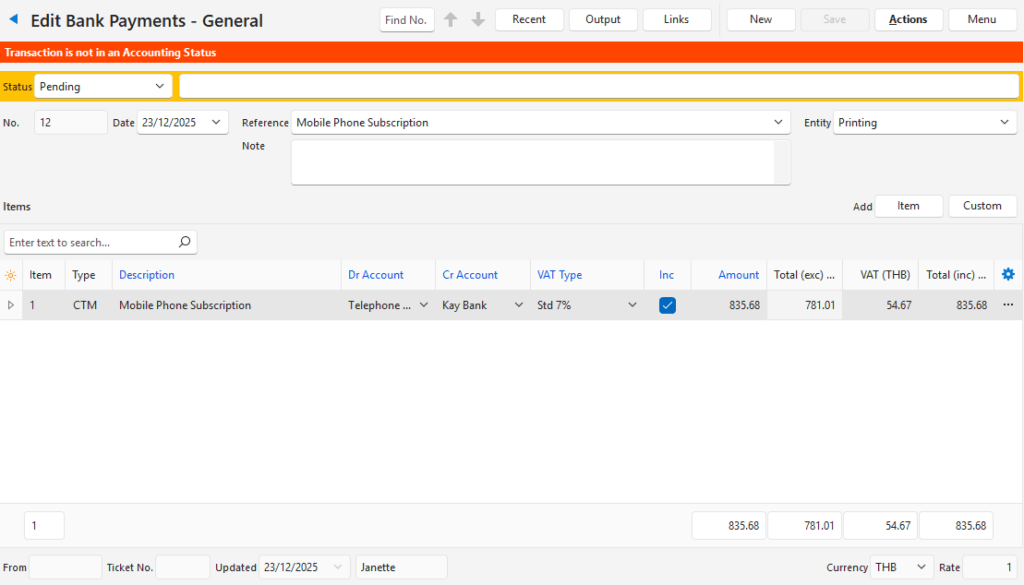Open the Status Pending dropdown
Image resolution: width=1024 pixels, height=585 pixels.
(103, 87)
